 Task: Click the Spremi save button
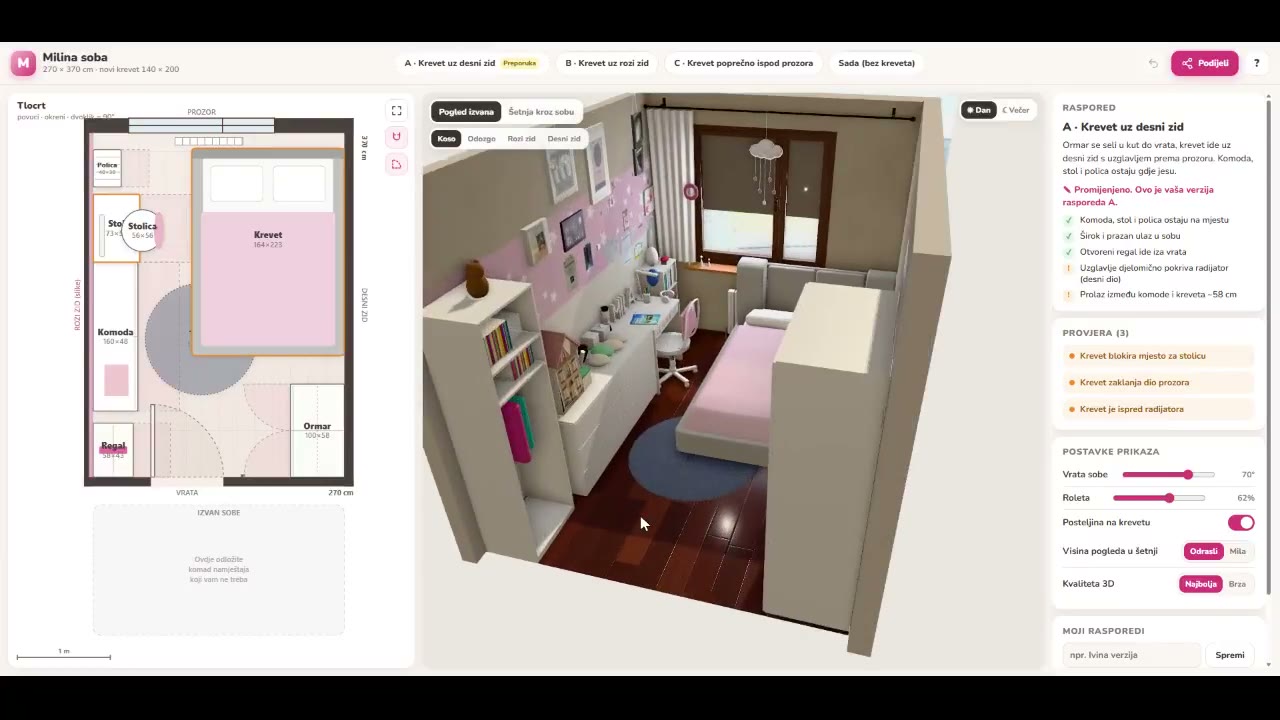point(1230,655)
